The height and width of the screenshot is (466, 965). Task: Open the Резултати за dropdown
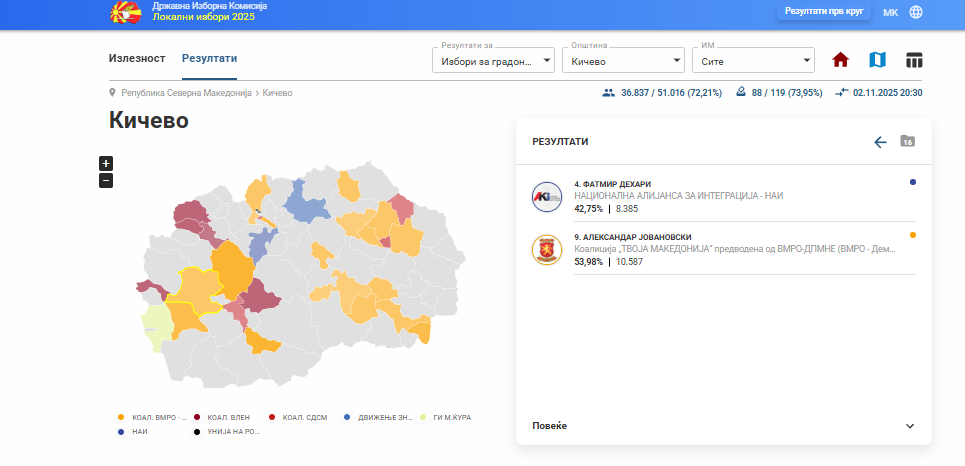pyautogui.click(x=493, y=61)
